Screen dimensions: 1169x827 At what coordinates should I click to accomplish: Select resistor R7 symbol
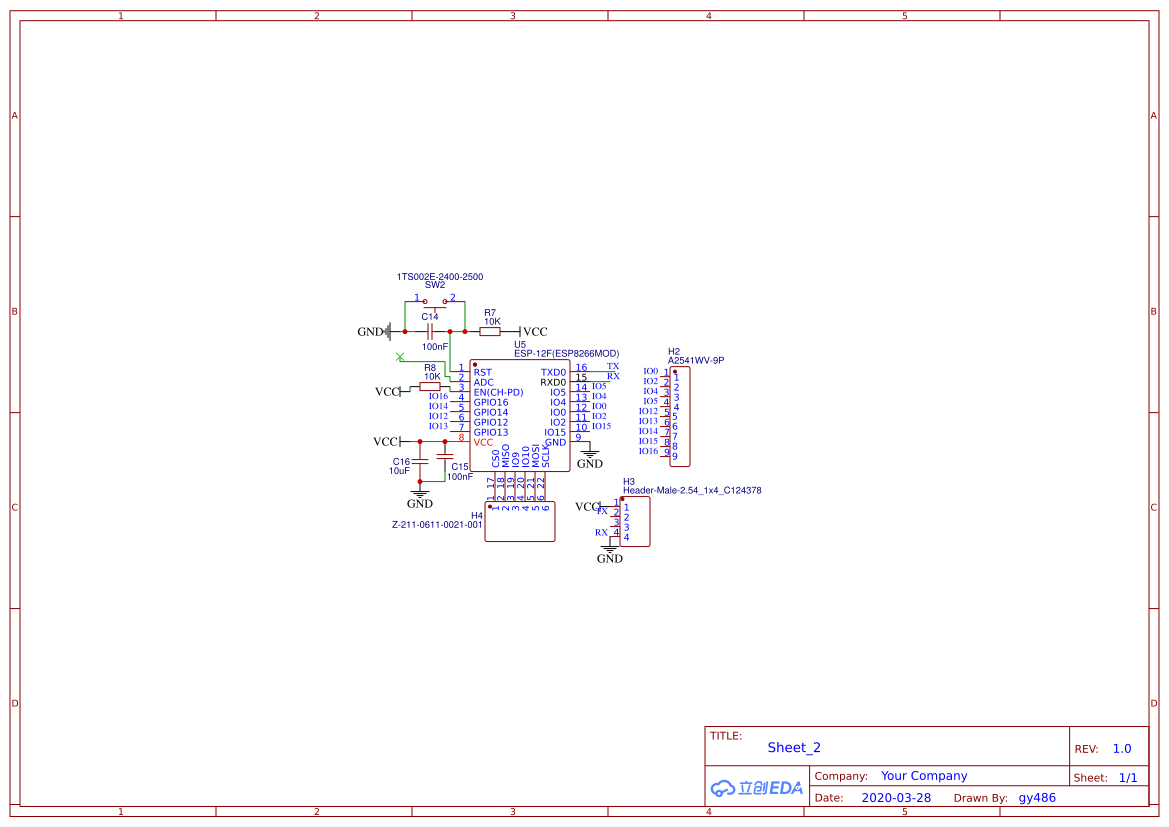(490, 332)
